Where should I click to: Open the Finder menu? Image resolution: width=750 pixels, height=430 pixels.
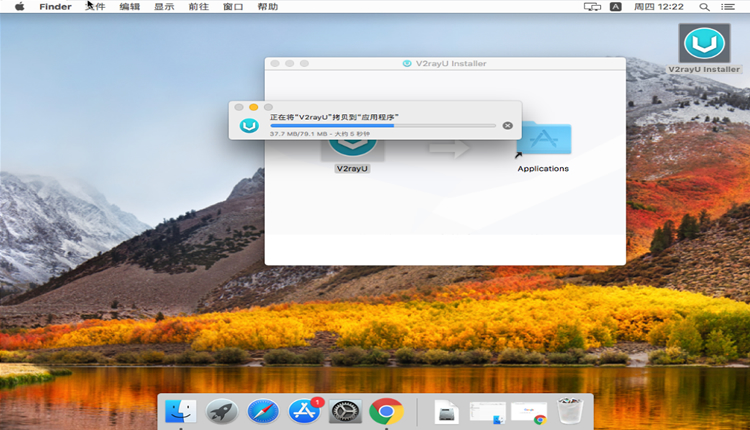pos(55,6)
